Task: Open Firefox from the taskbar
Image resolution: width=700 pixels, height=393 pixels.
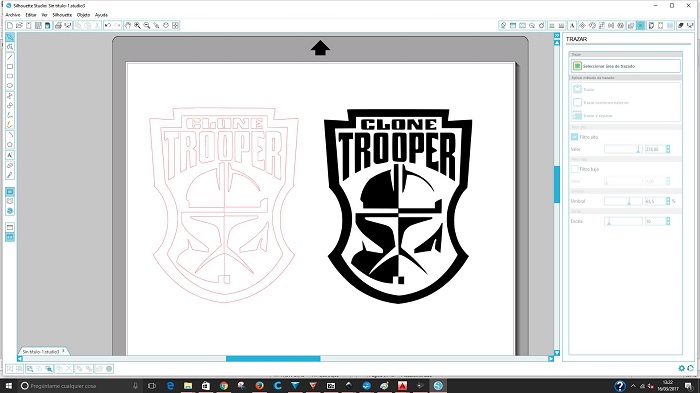Action: 259,386
